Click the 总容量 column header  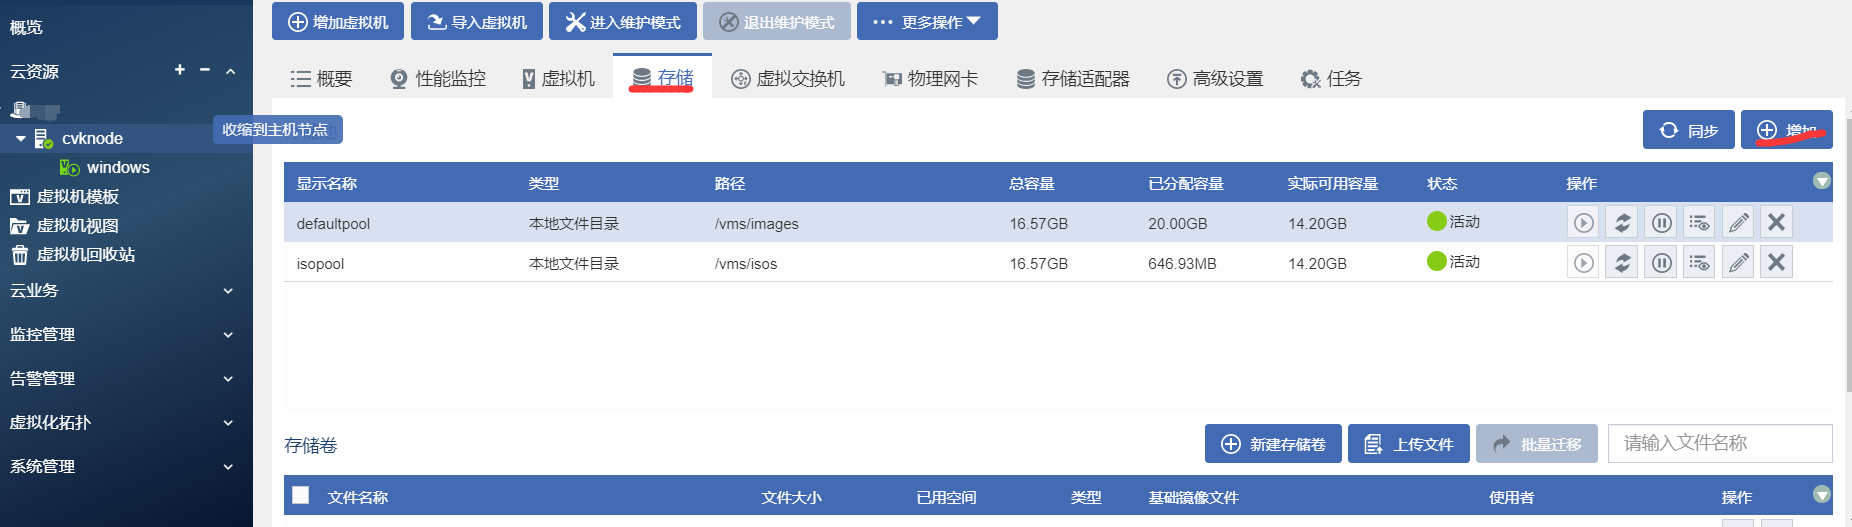pos(1032,184)
